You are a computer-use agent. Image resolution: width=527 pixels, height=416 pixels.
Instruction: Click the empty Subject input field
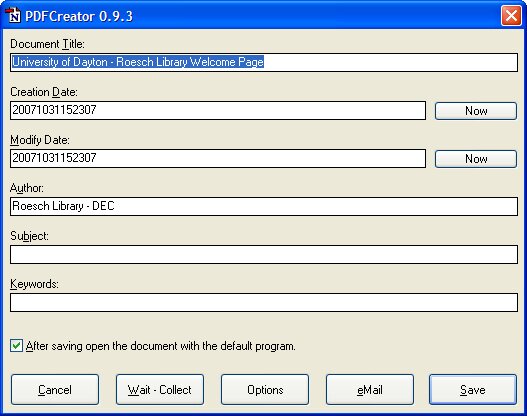(264, 254)
